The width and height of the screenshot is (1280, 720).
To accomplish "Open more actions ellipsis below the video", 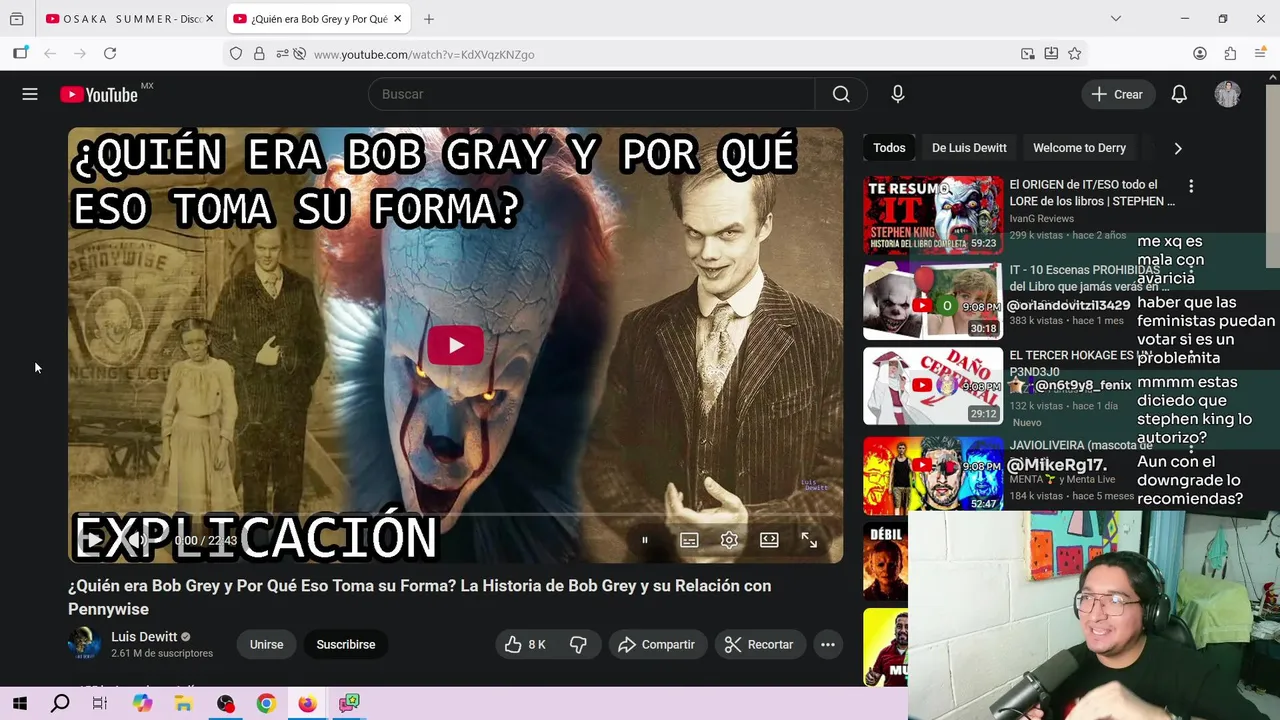I will [828, 645].
